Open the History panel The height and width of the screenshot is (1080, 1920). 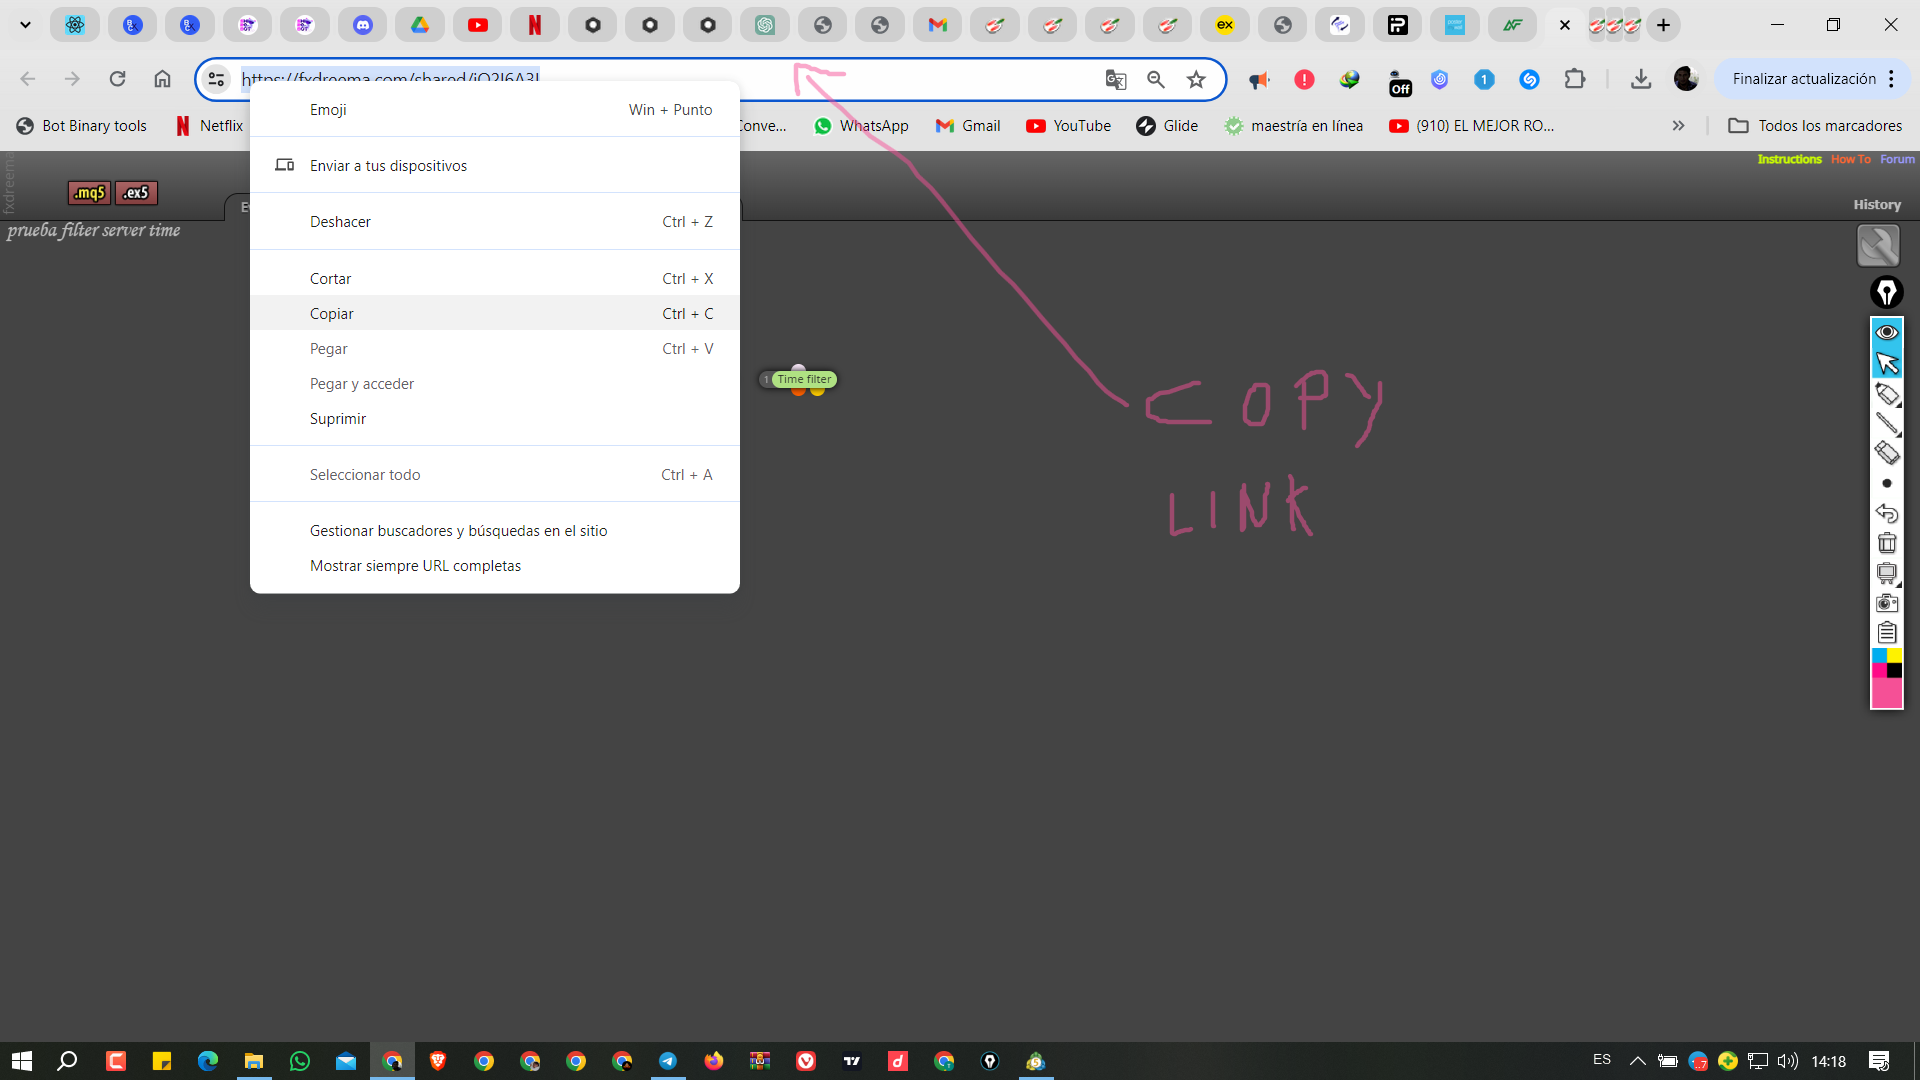pos(1877,204)
